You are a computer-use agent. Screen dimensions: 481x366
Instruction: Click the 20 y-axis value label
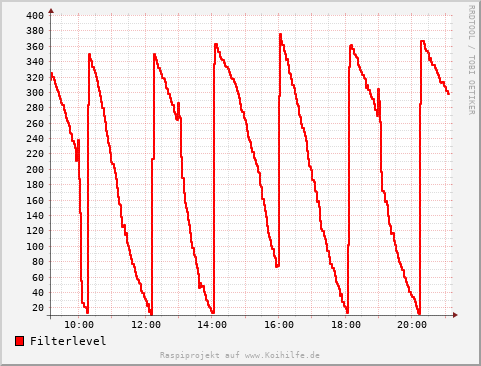38,308
